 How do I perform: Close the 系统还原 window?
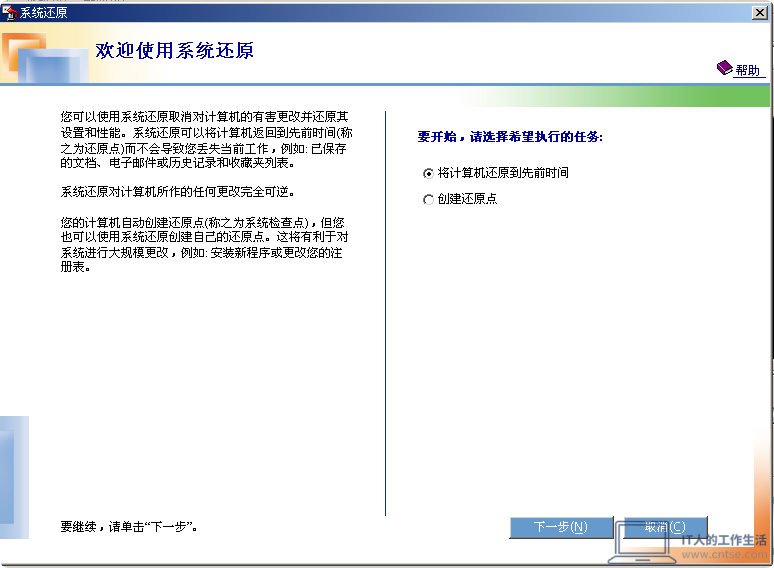[x=759, y=12]
